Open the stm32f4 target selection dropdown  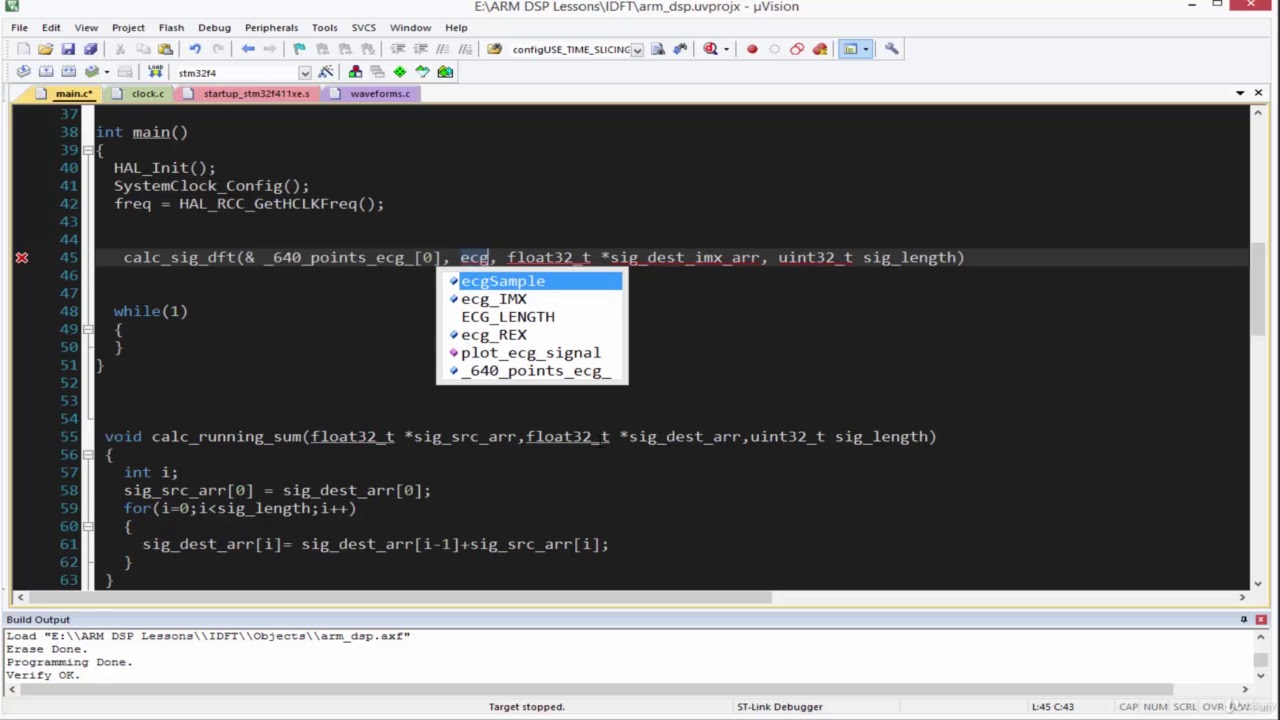pyautogui.click(x=304, y=72)
